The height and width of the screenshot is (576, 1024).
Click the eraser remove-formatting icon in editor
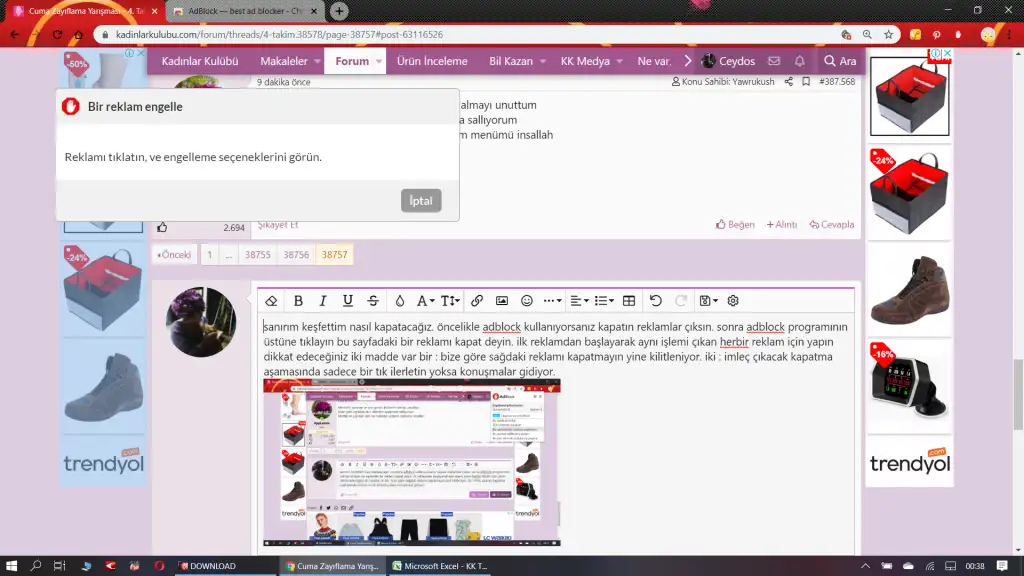tap(271, 301)
